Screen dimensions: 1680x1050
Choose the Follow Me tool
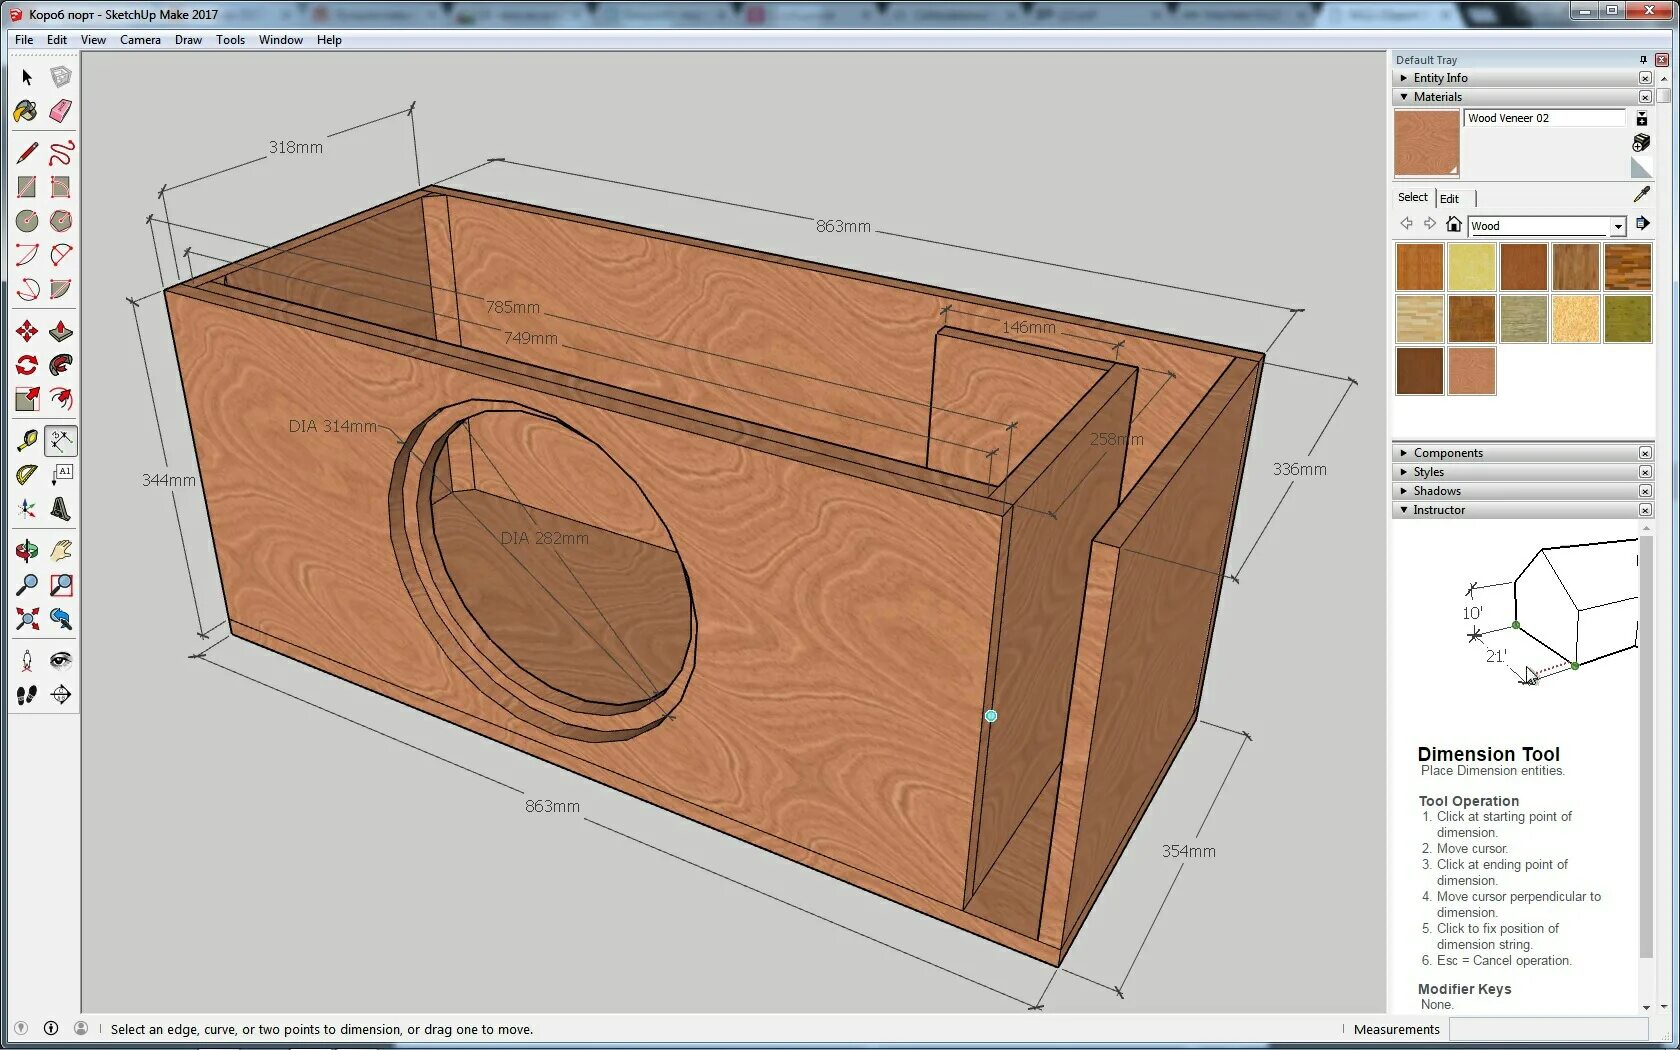click(x=61, y=365)
